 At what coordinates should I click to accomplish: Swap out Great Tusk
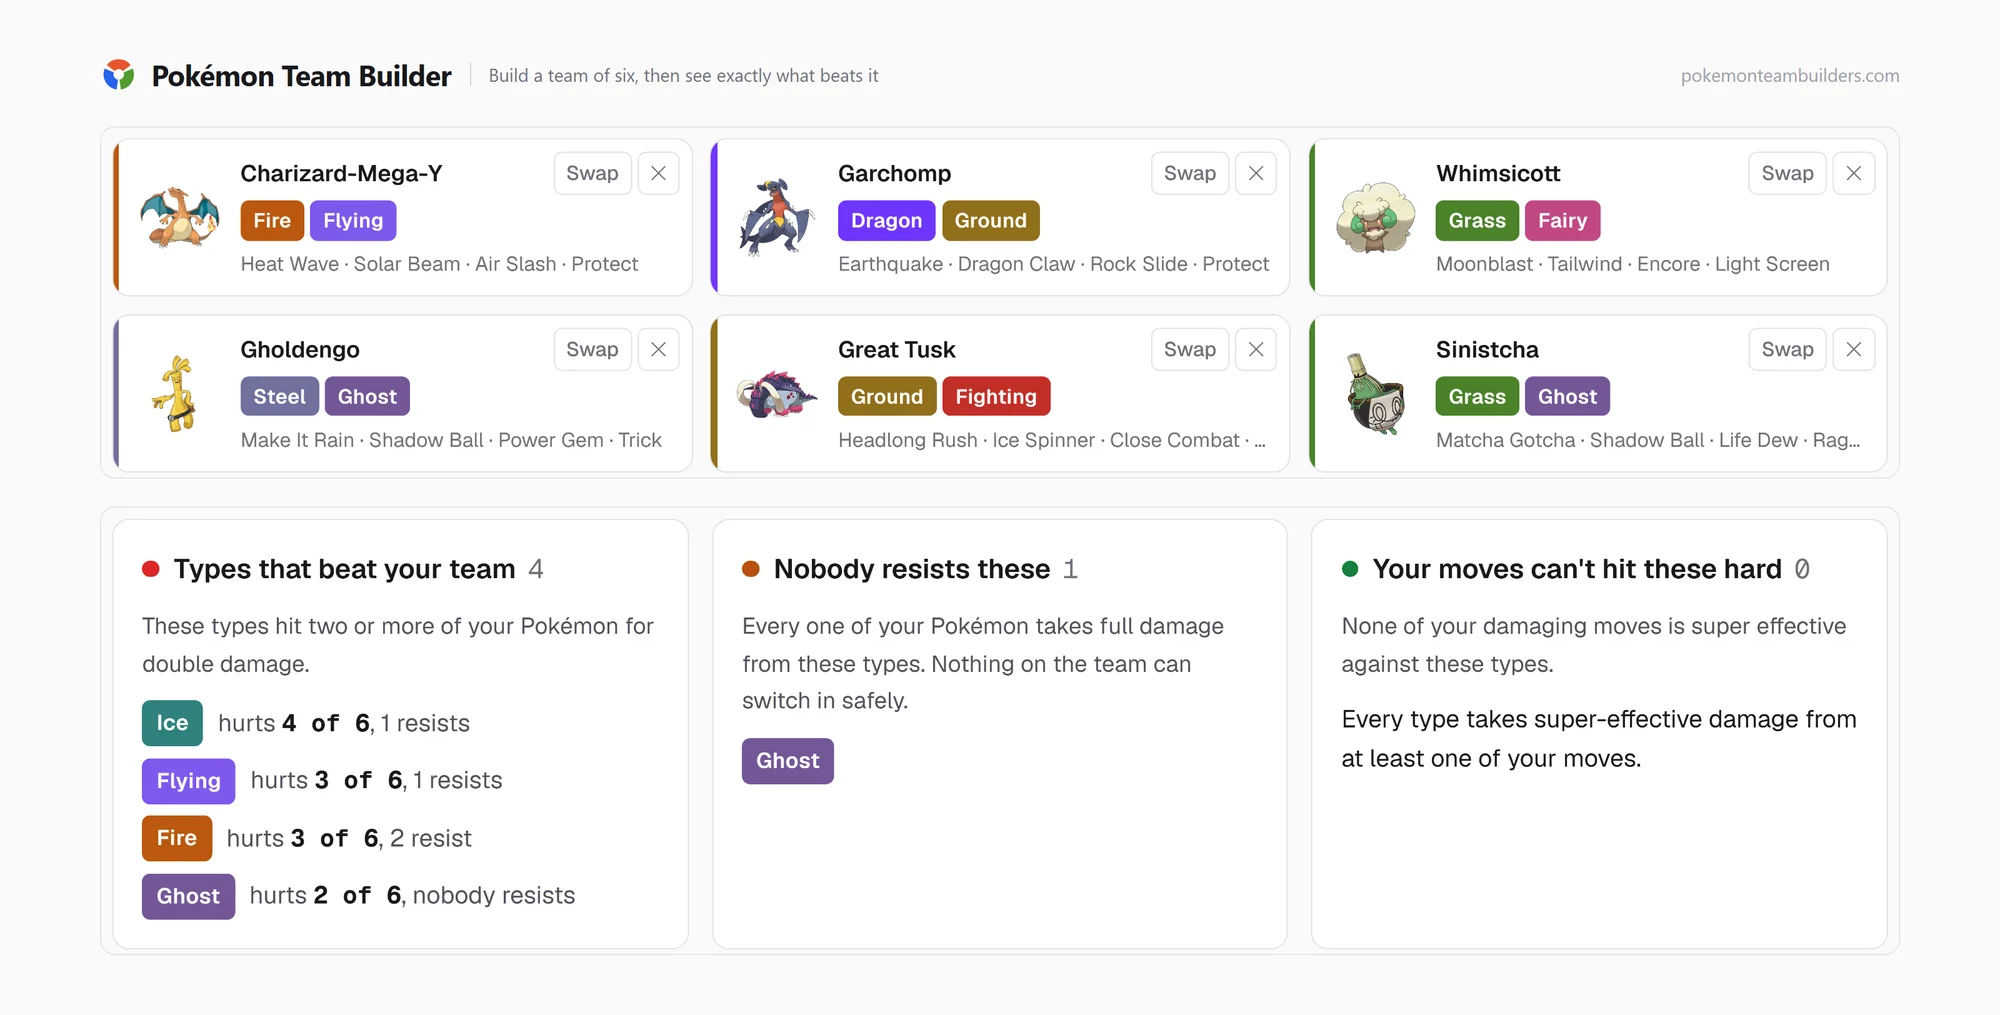[x=1190, y=349]
